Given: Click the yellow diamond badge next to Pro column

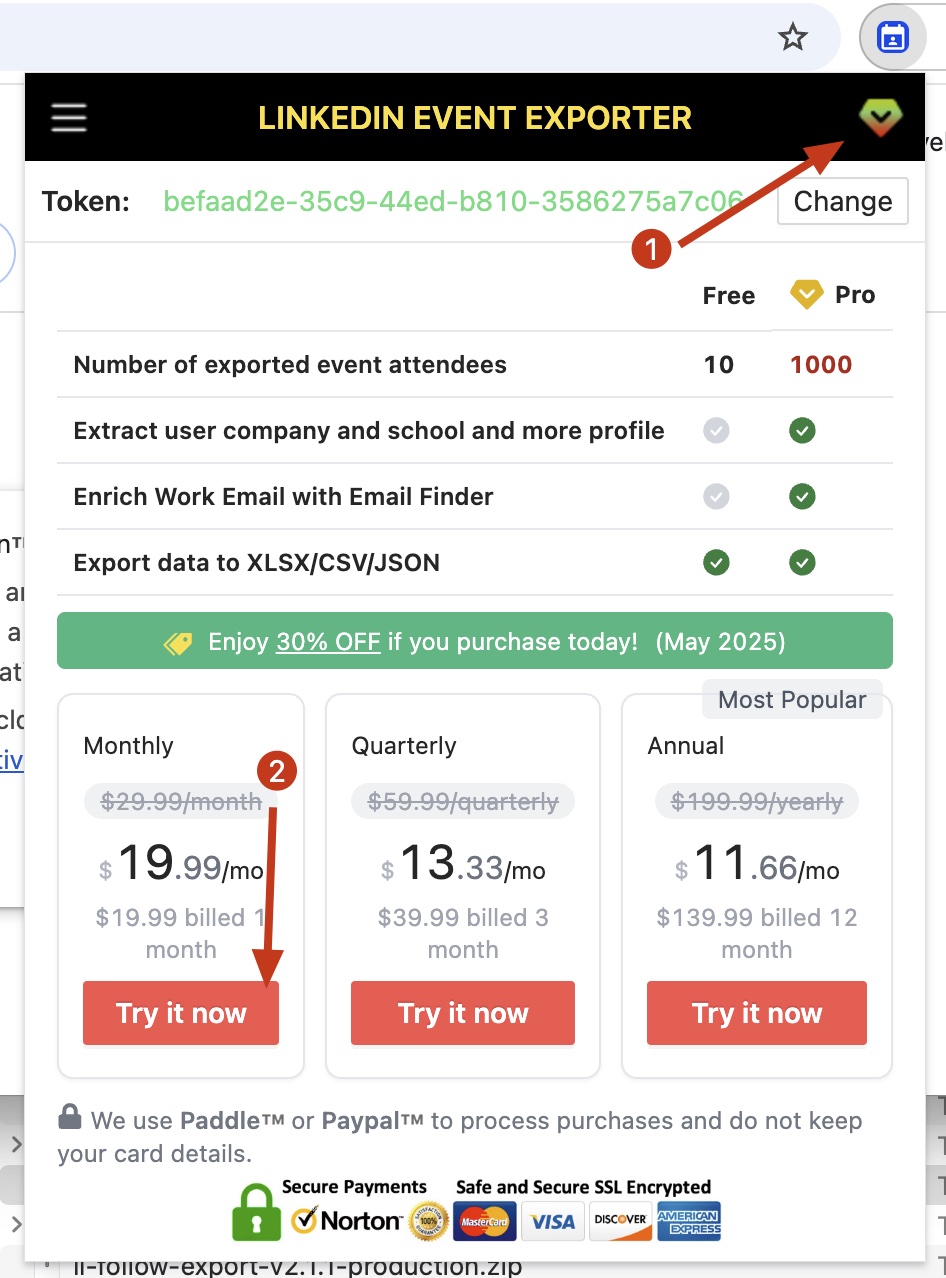Looking at the screenshot, I should coord(806,294).
